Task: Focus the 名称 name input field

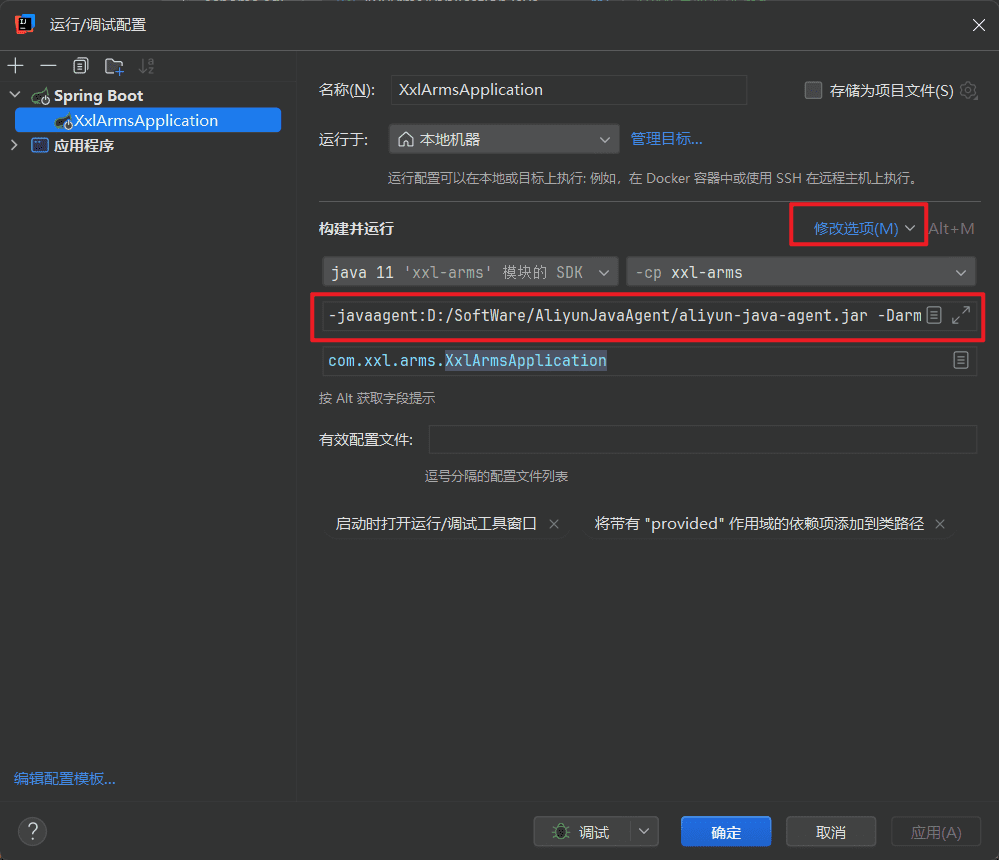Action: 568,90
